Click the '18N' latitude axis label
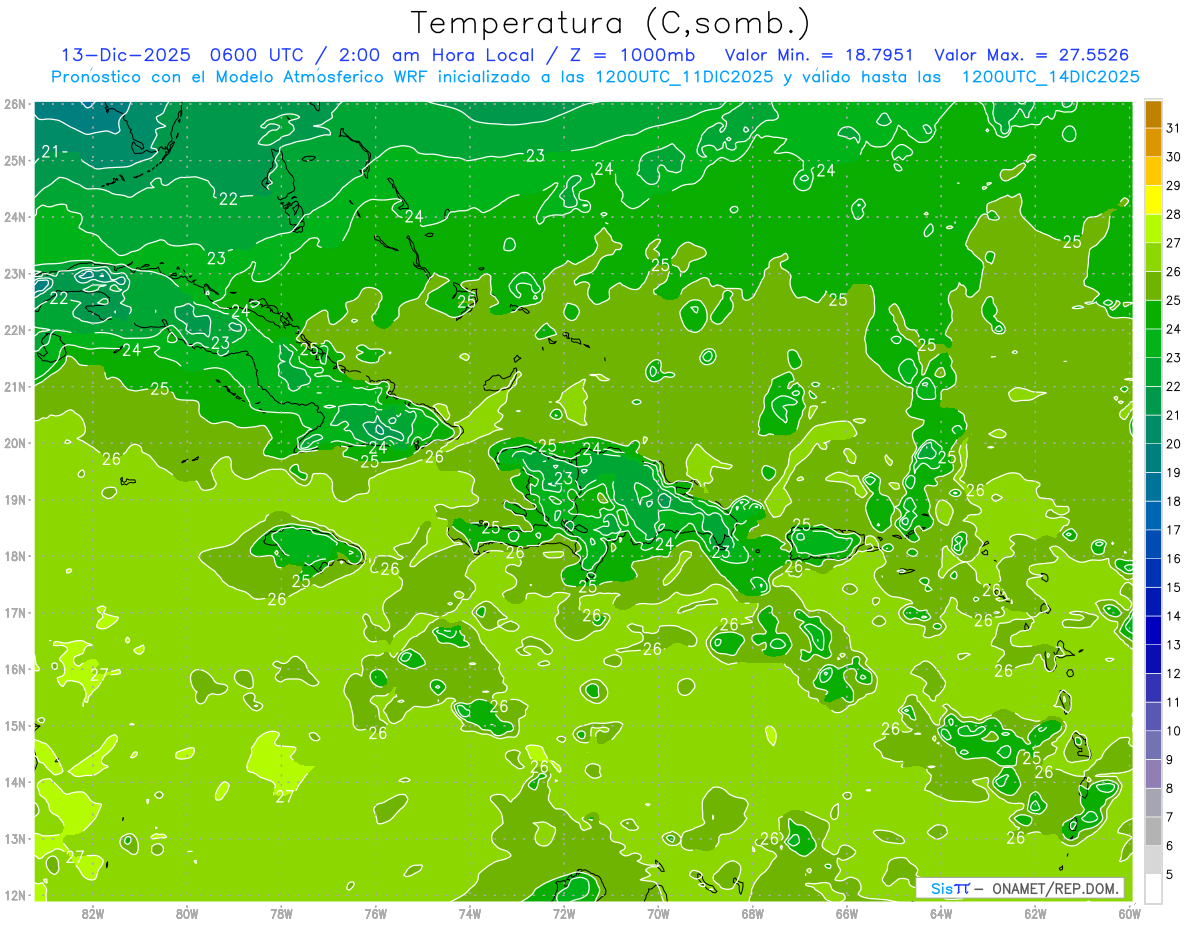 click(x=15, y=556)
